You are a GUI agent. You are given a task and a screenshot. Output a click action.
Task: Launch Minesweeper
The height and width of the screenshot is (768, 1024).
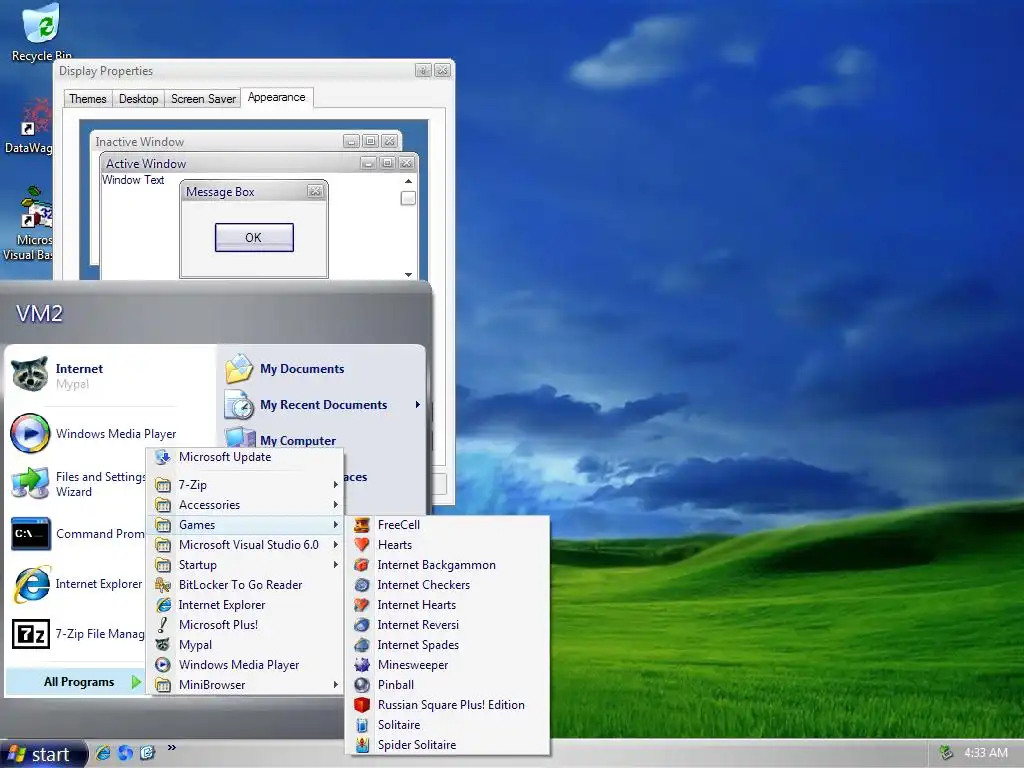(449, 665)
